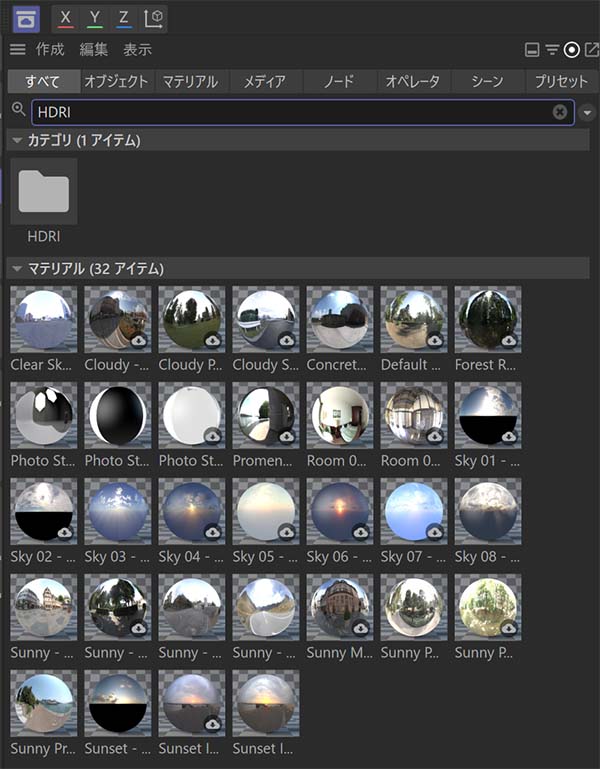This screenshot has width=600, height=769.
Task: Toggle the circle target icon in header
Action: click(572, 50)
